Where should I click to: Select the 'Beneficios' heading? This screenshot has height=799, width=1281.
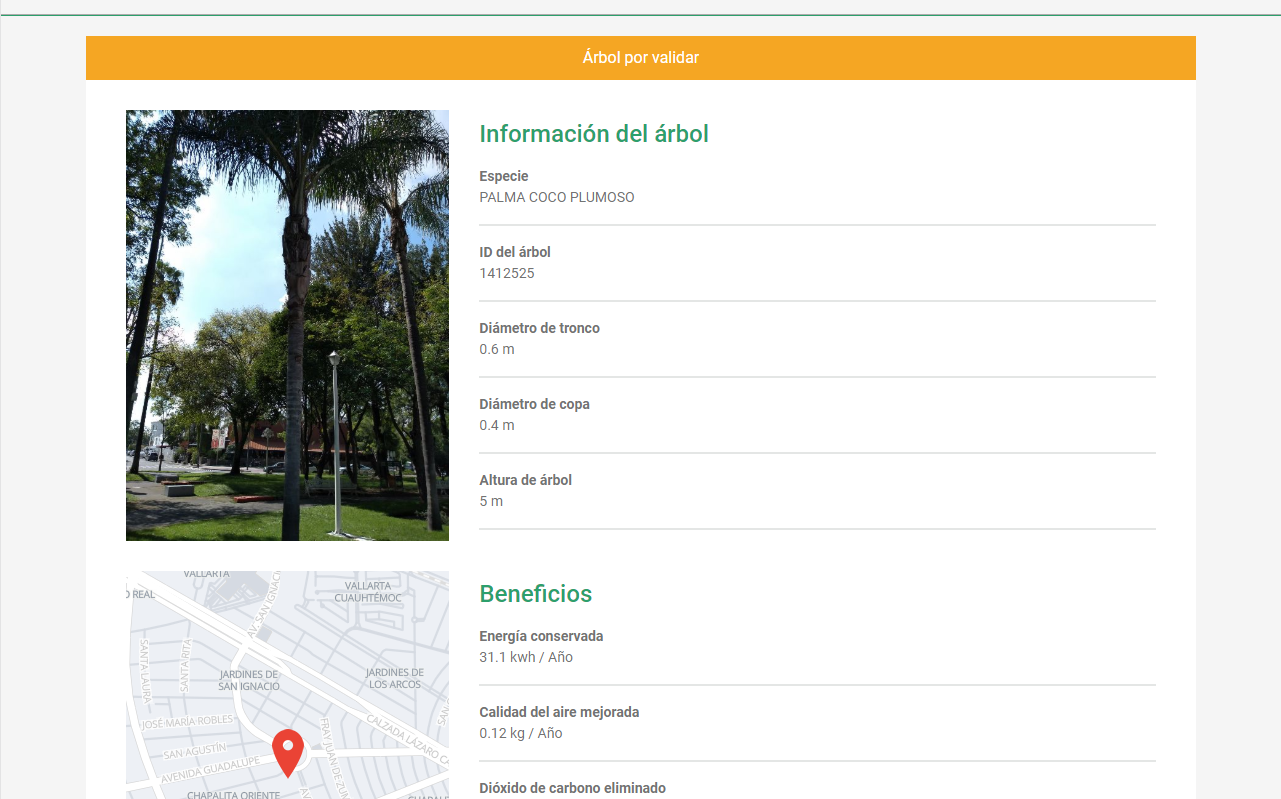tap(536, 594)
